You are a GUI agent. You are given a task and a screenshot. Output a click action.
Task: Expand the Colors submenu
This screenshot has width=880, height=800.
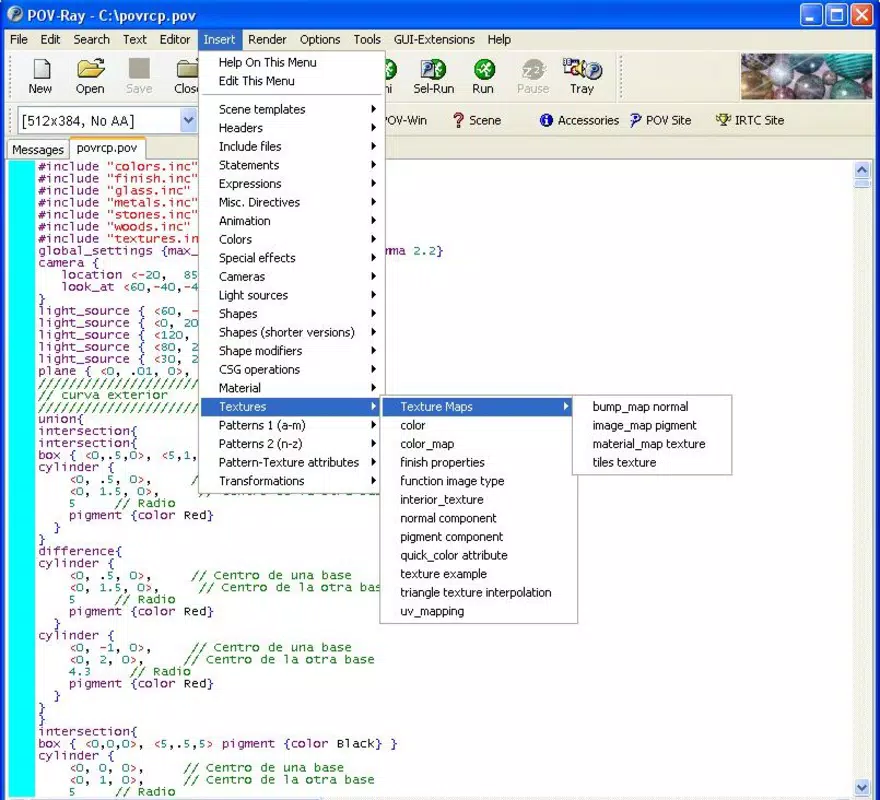point(291,239)
